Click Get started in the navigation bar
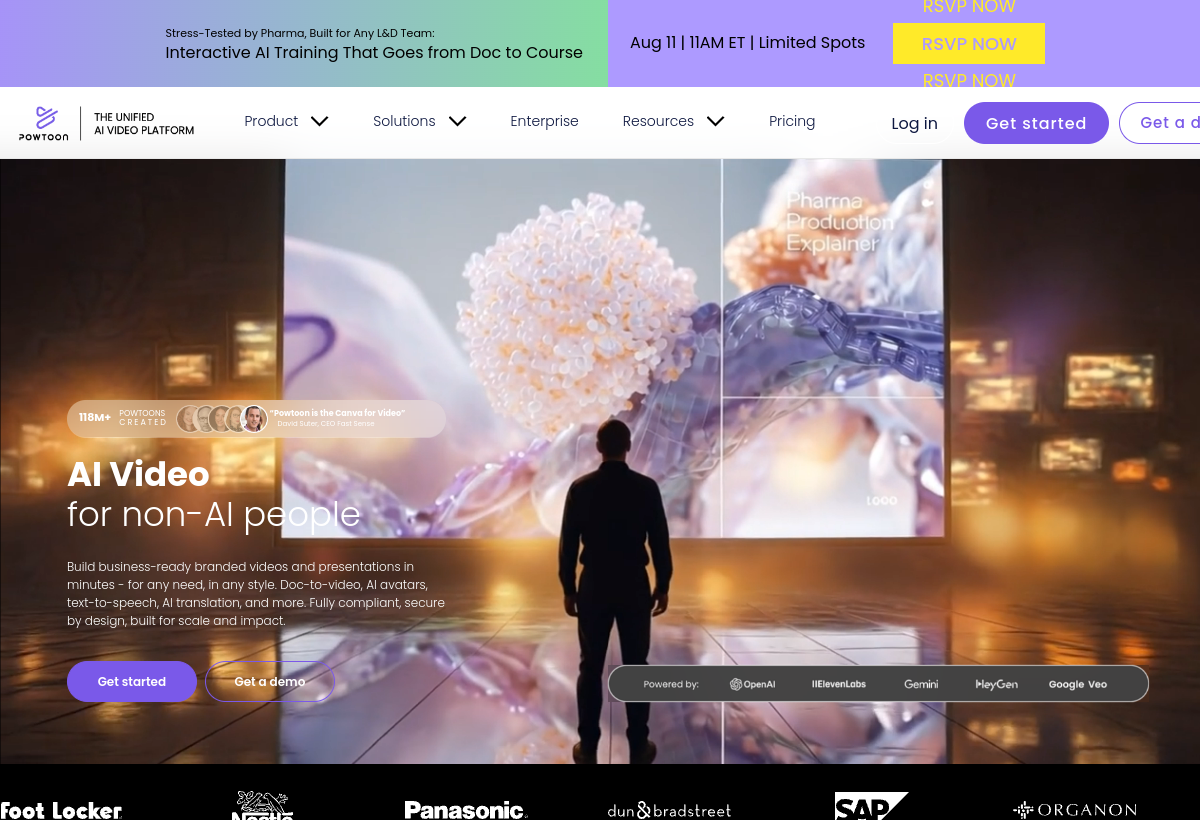1200x820 pixels. (x=1036, y=123)
